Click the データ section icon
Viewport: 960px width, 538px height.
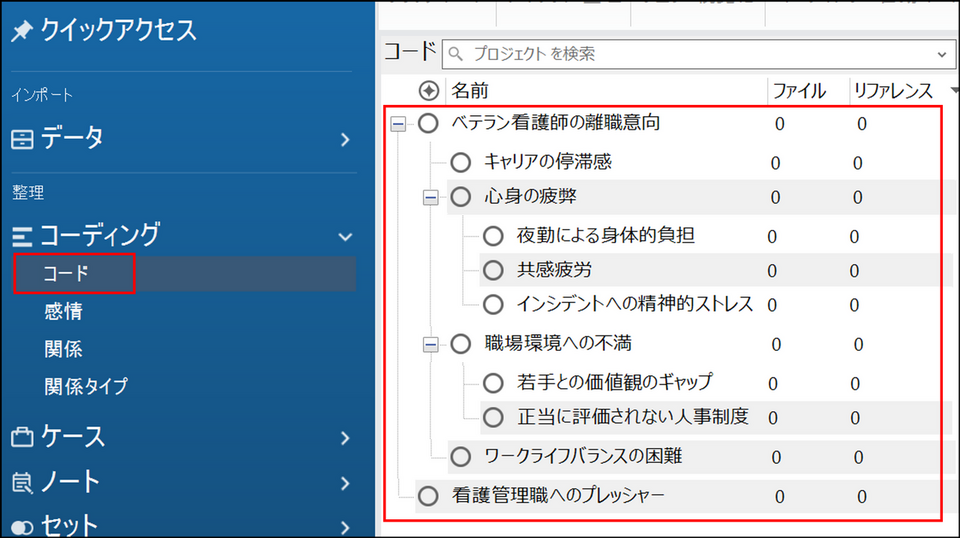[x=22, y=140]
